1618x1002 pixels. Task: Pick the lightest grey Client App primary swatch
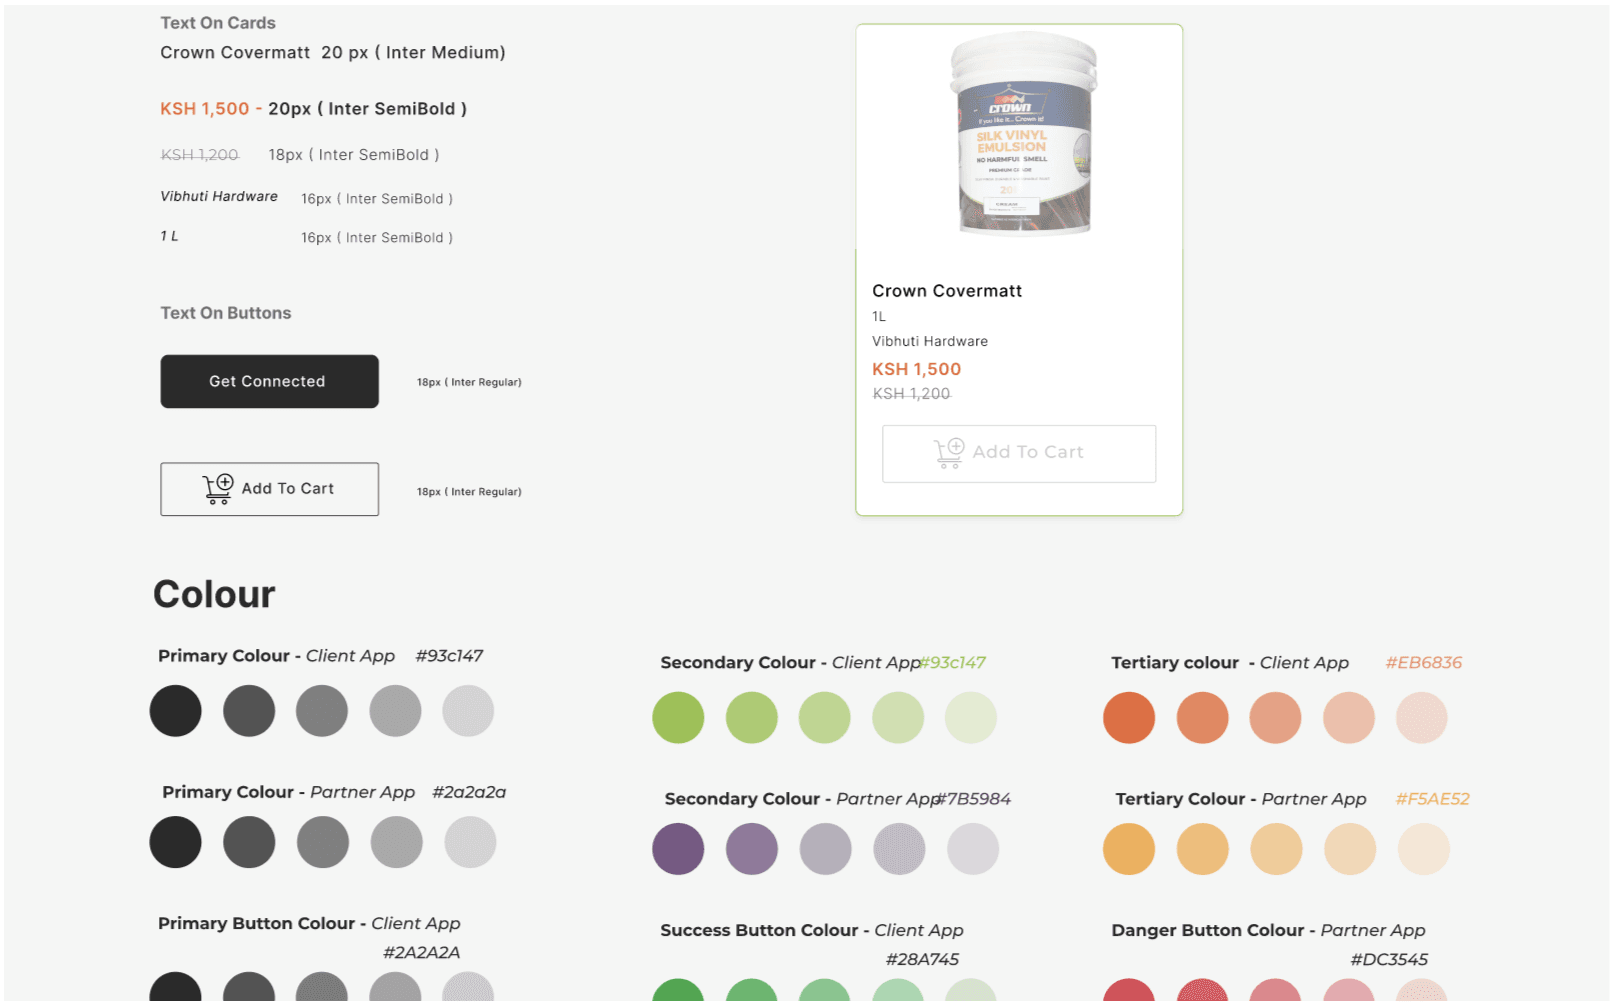point(468,711)
